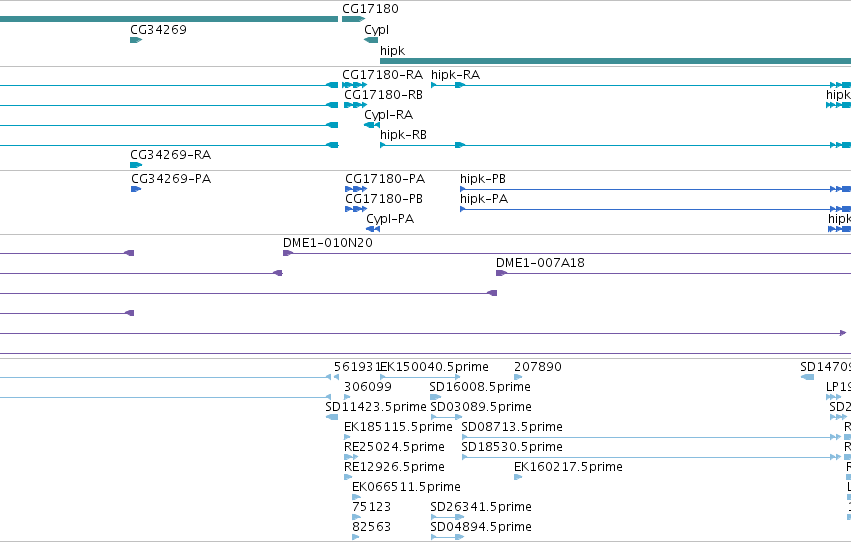Click the 75123 EST label
This screenshot has width=851, height=542.
(x=371, y=507)
